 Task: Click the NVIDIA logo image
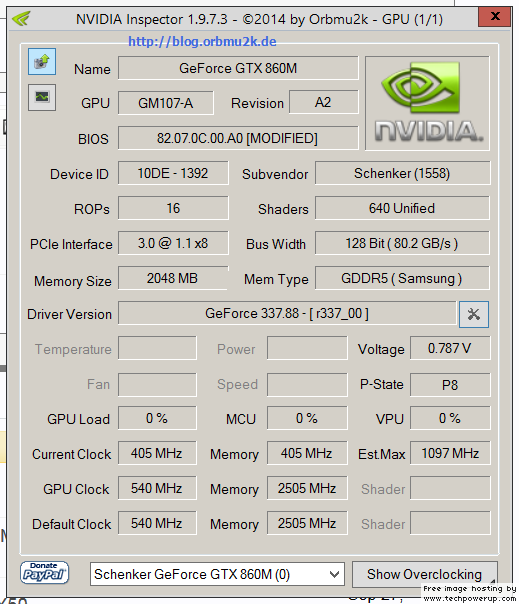(427, 103)
